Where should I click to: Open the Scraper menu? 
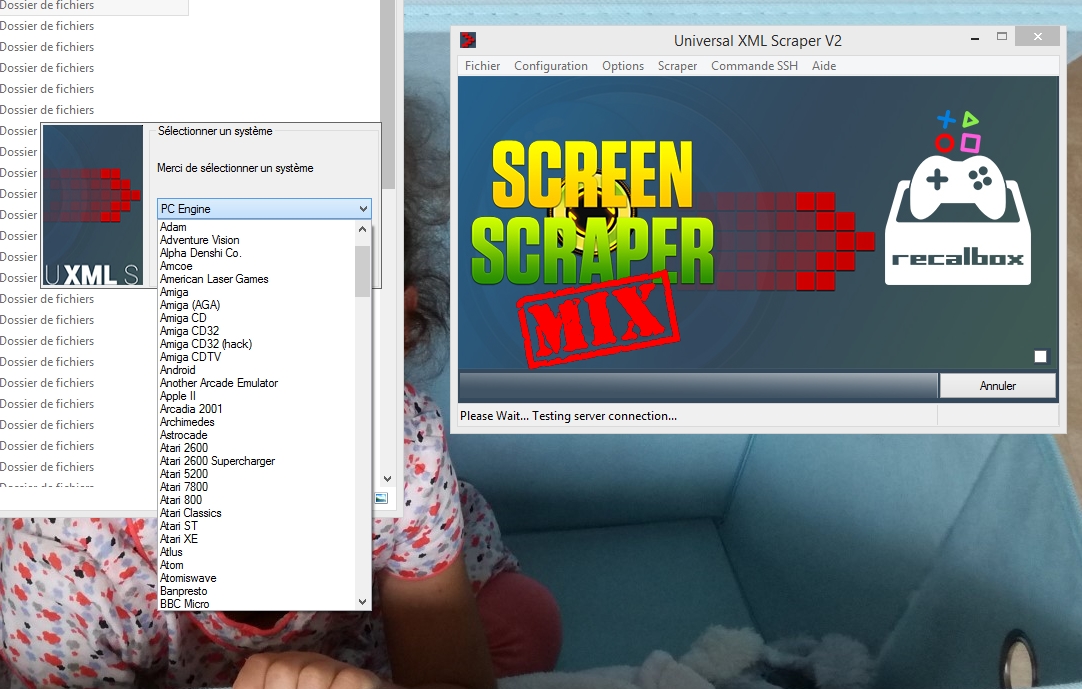click(x=677, y=66)
